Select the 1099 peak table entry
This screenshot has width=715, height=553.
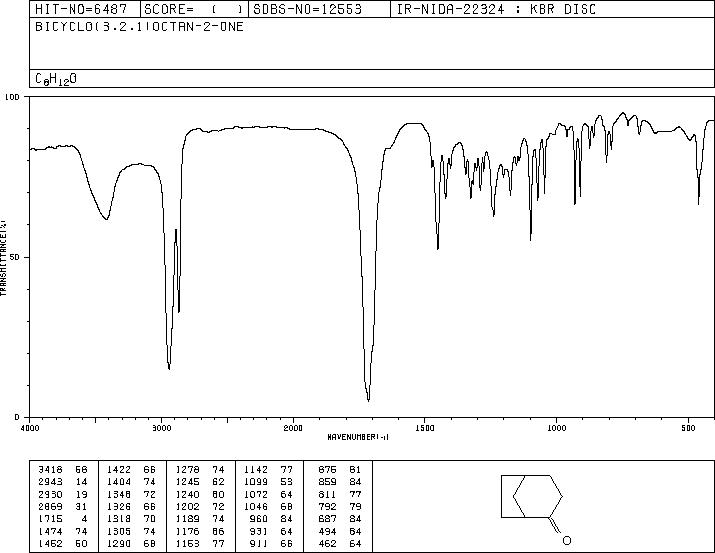[268, 482]
